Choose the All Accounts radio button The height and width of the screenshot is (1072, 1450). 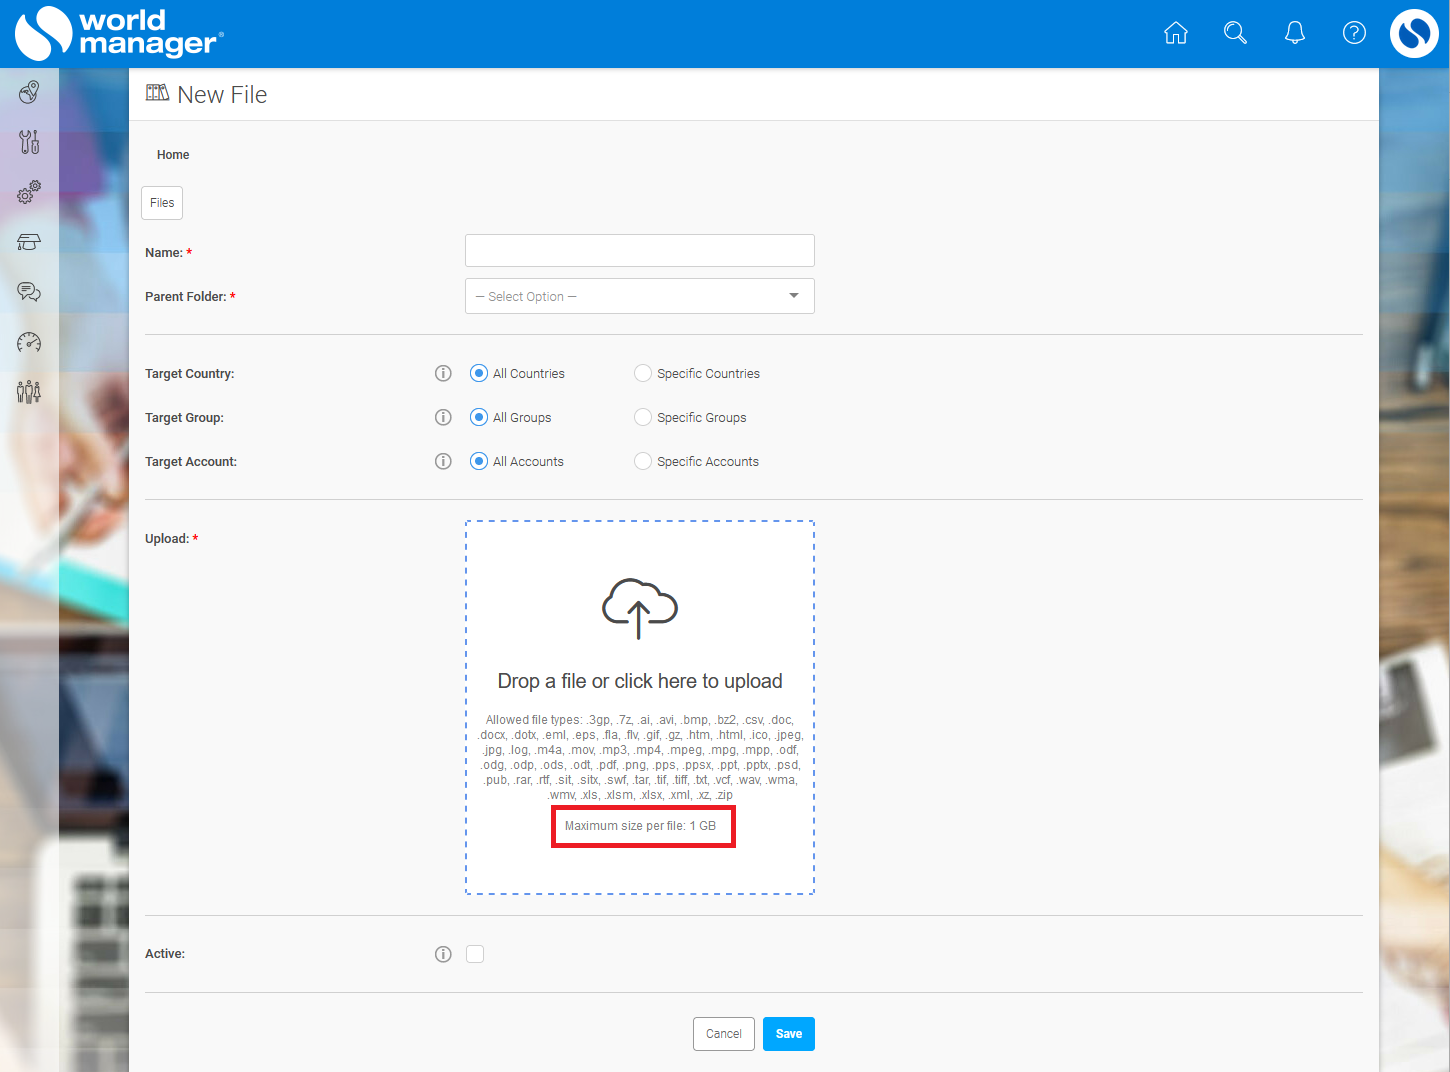[479, 461]
